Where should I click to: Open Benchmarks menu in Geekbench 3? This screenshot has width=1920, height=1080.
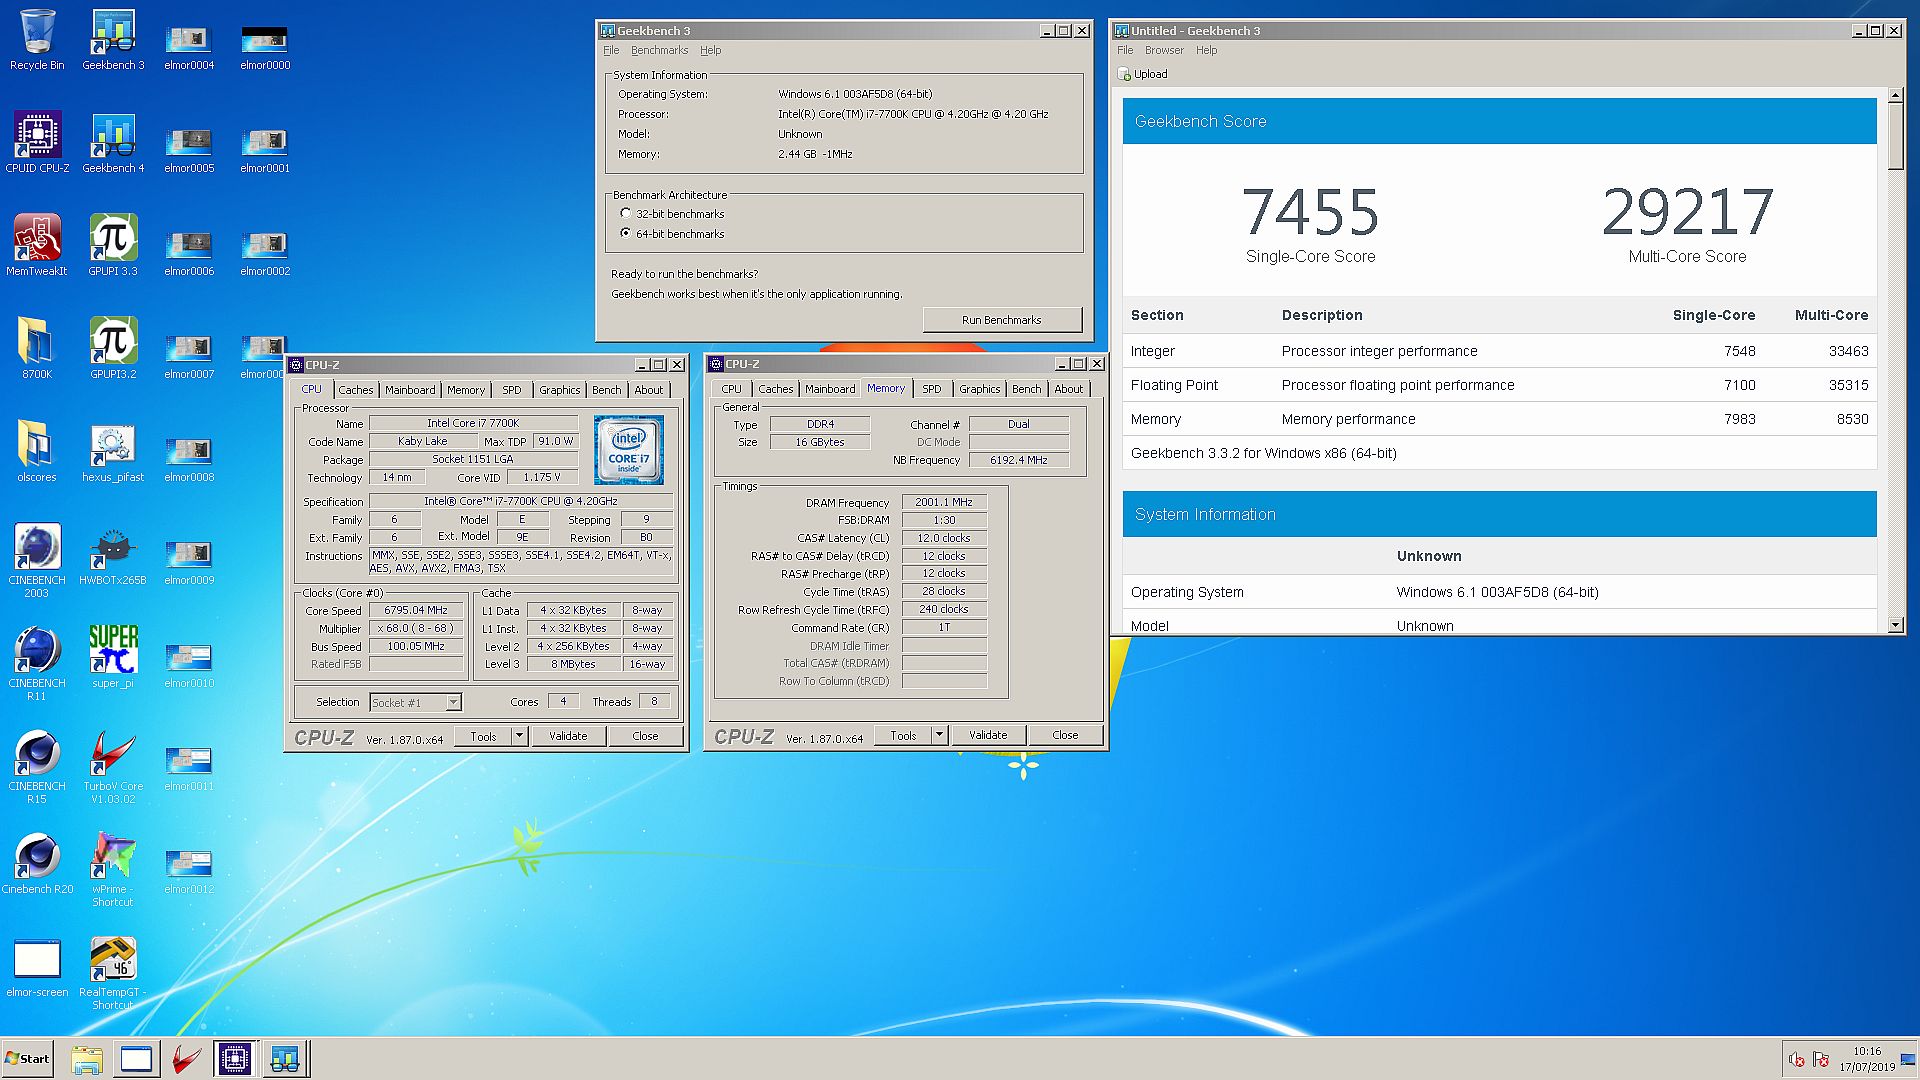[x=659, y=50]
